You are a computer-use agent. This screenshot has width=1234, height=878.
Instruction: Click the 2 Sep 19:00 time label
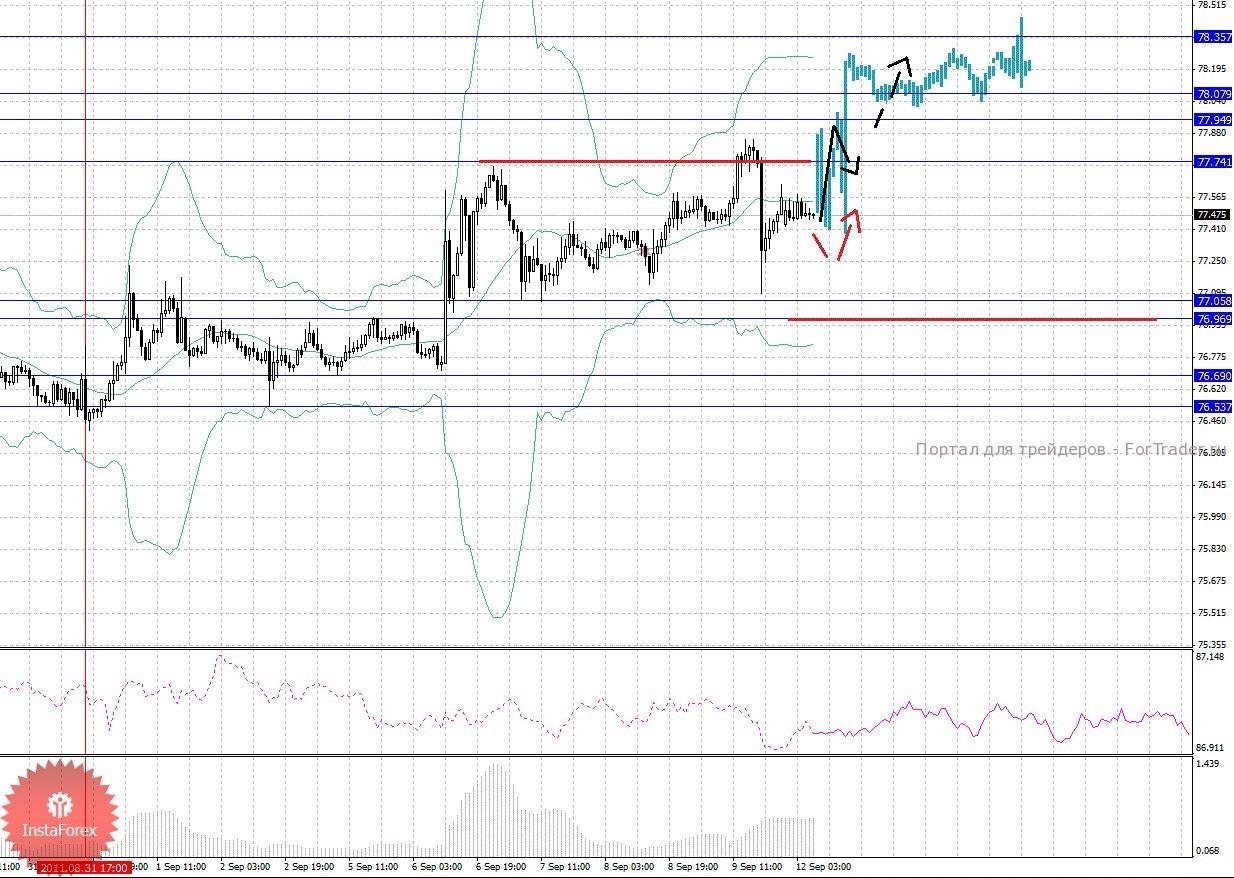tap(309, 868)
